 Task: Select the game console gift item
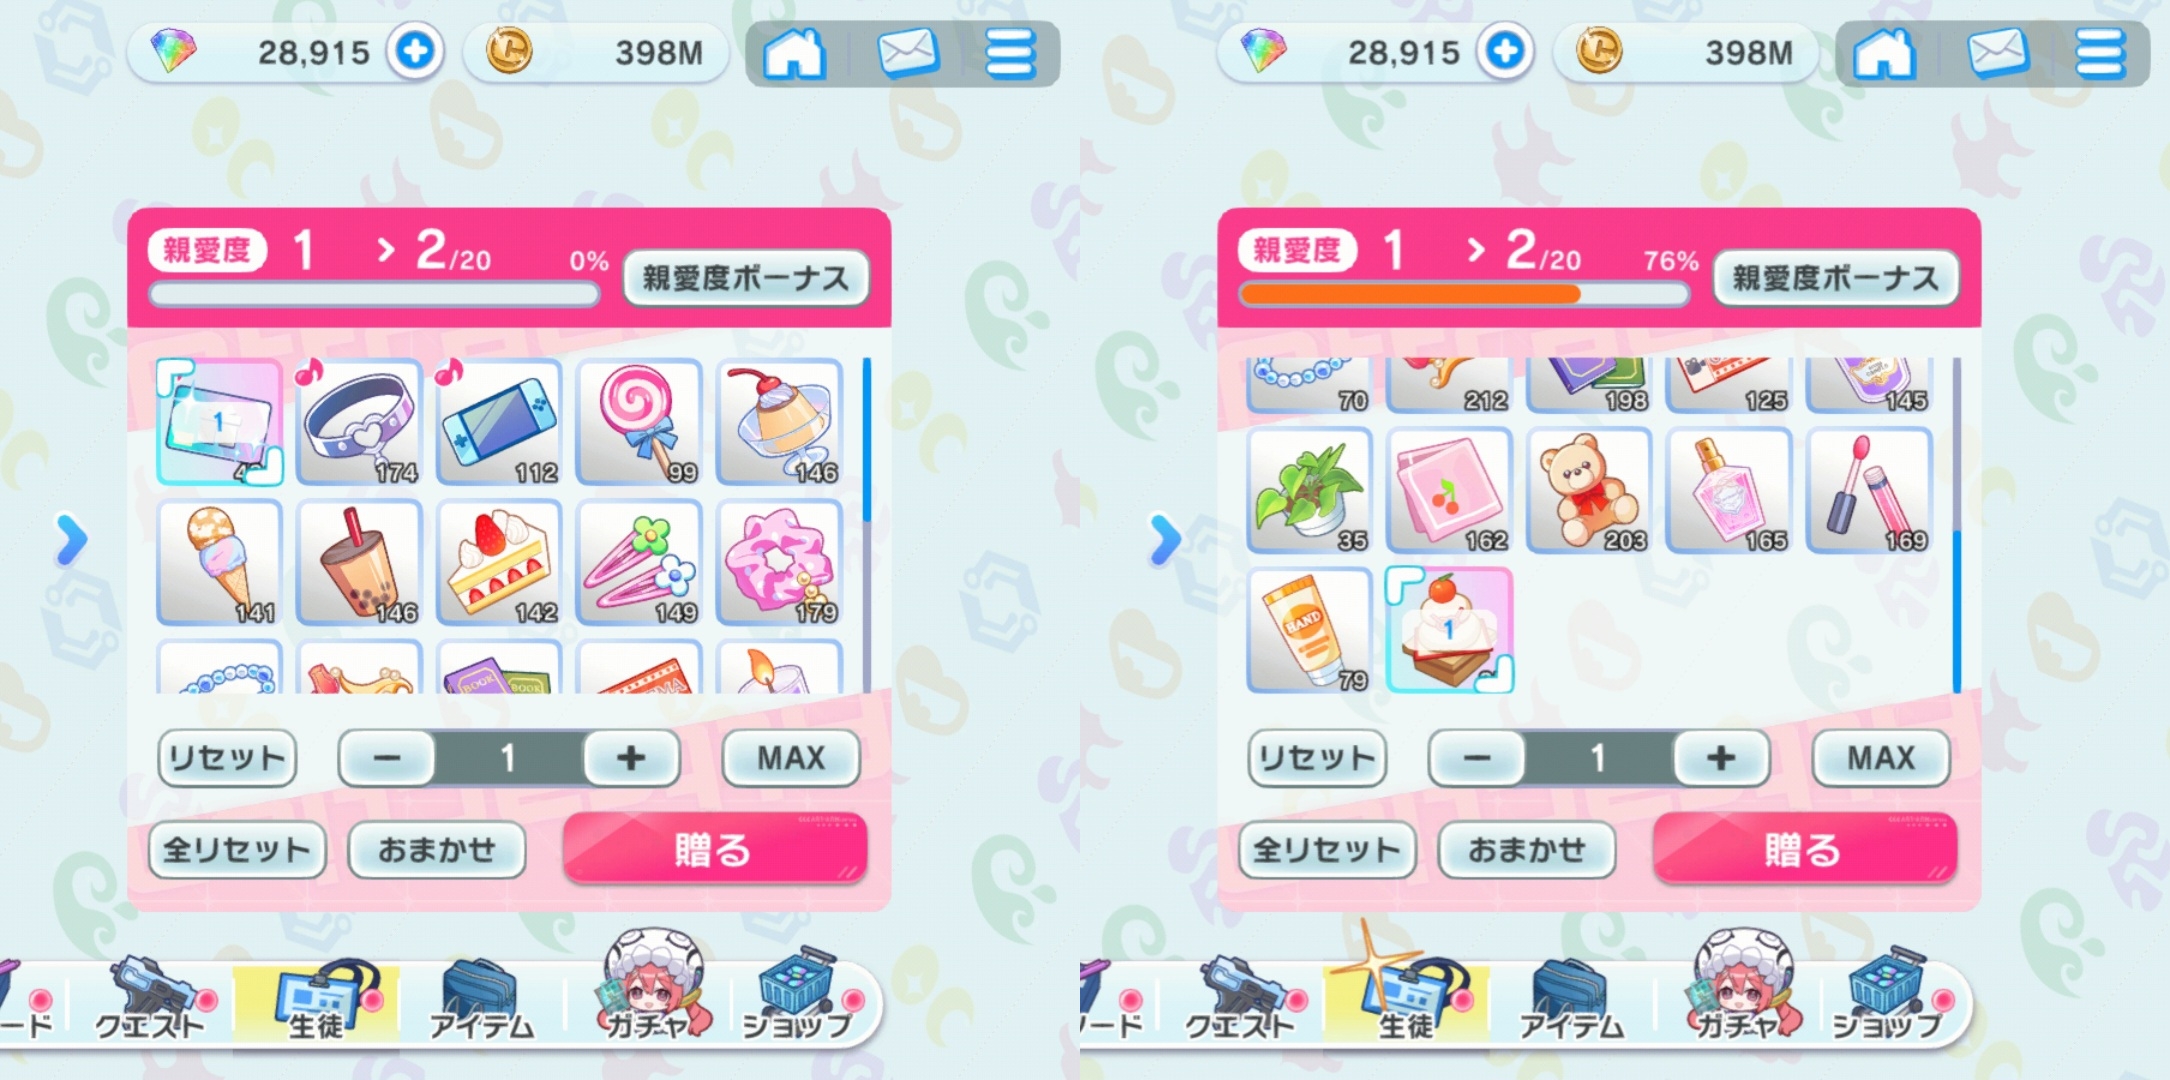click(x=499, y=422)
